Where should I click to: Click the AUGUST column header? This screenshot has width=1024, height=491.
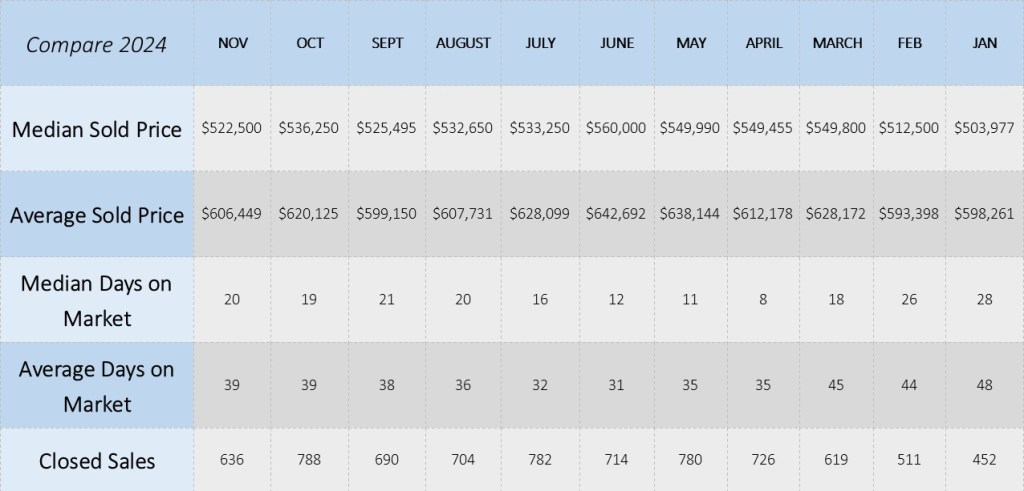pos(463,43)
